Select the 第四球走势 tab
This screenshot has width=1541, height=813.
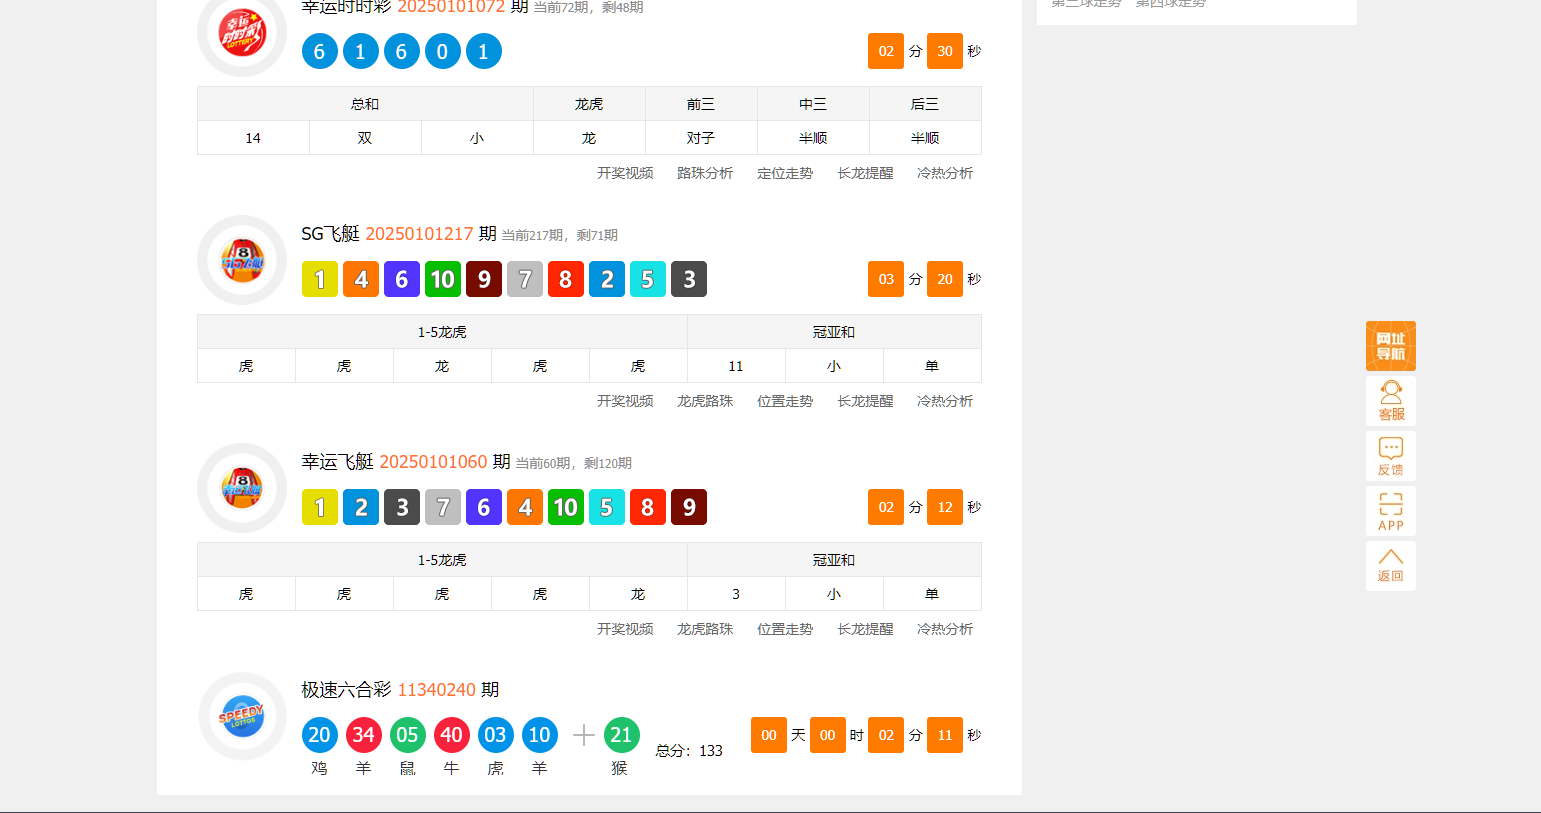(x=1170, y=3)
